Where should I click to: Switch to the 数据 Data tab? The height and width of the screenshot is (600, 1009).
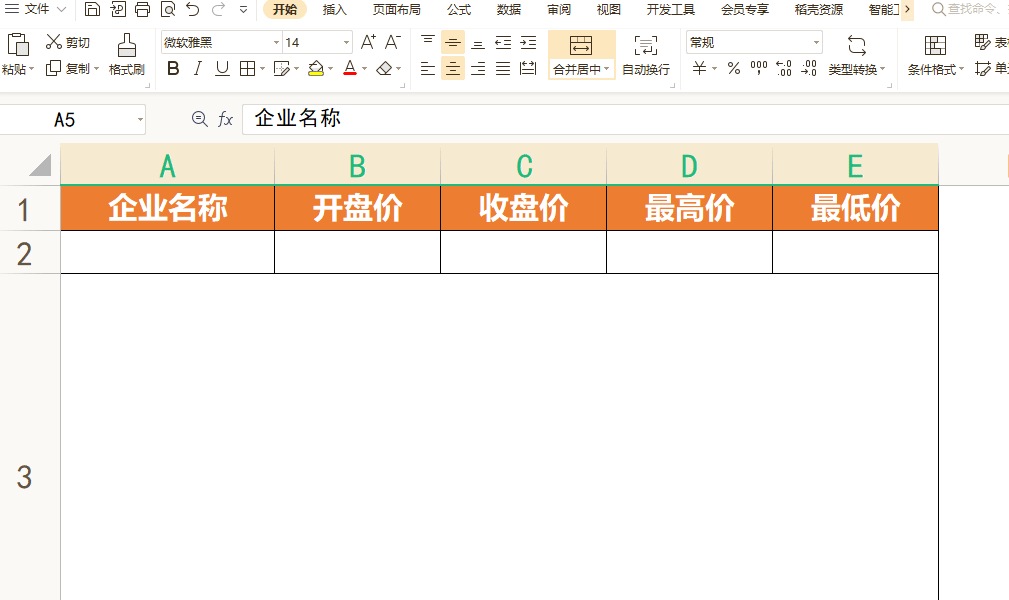pos(508,10)
